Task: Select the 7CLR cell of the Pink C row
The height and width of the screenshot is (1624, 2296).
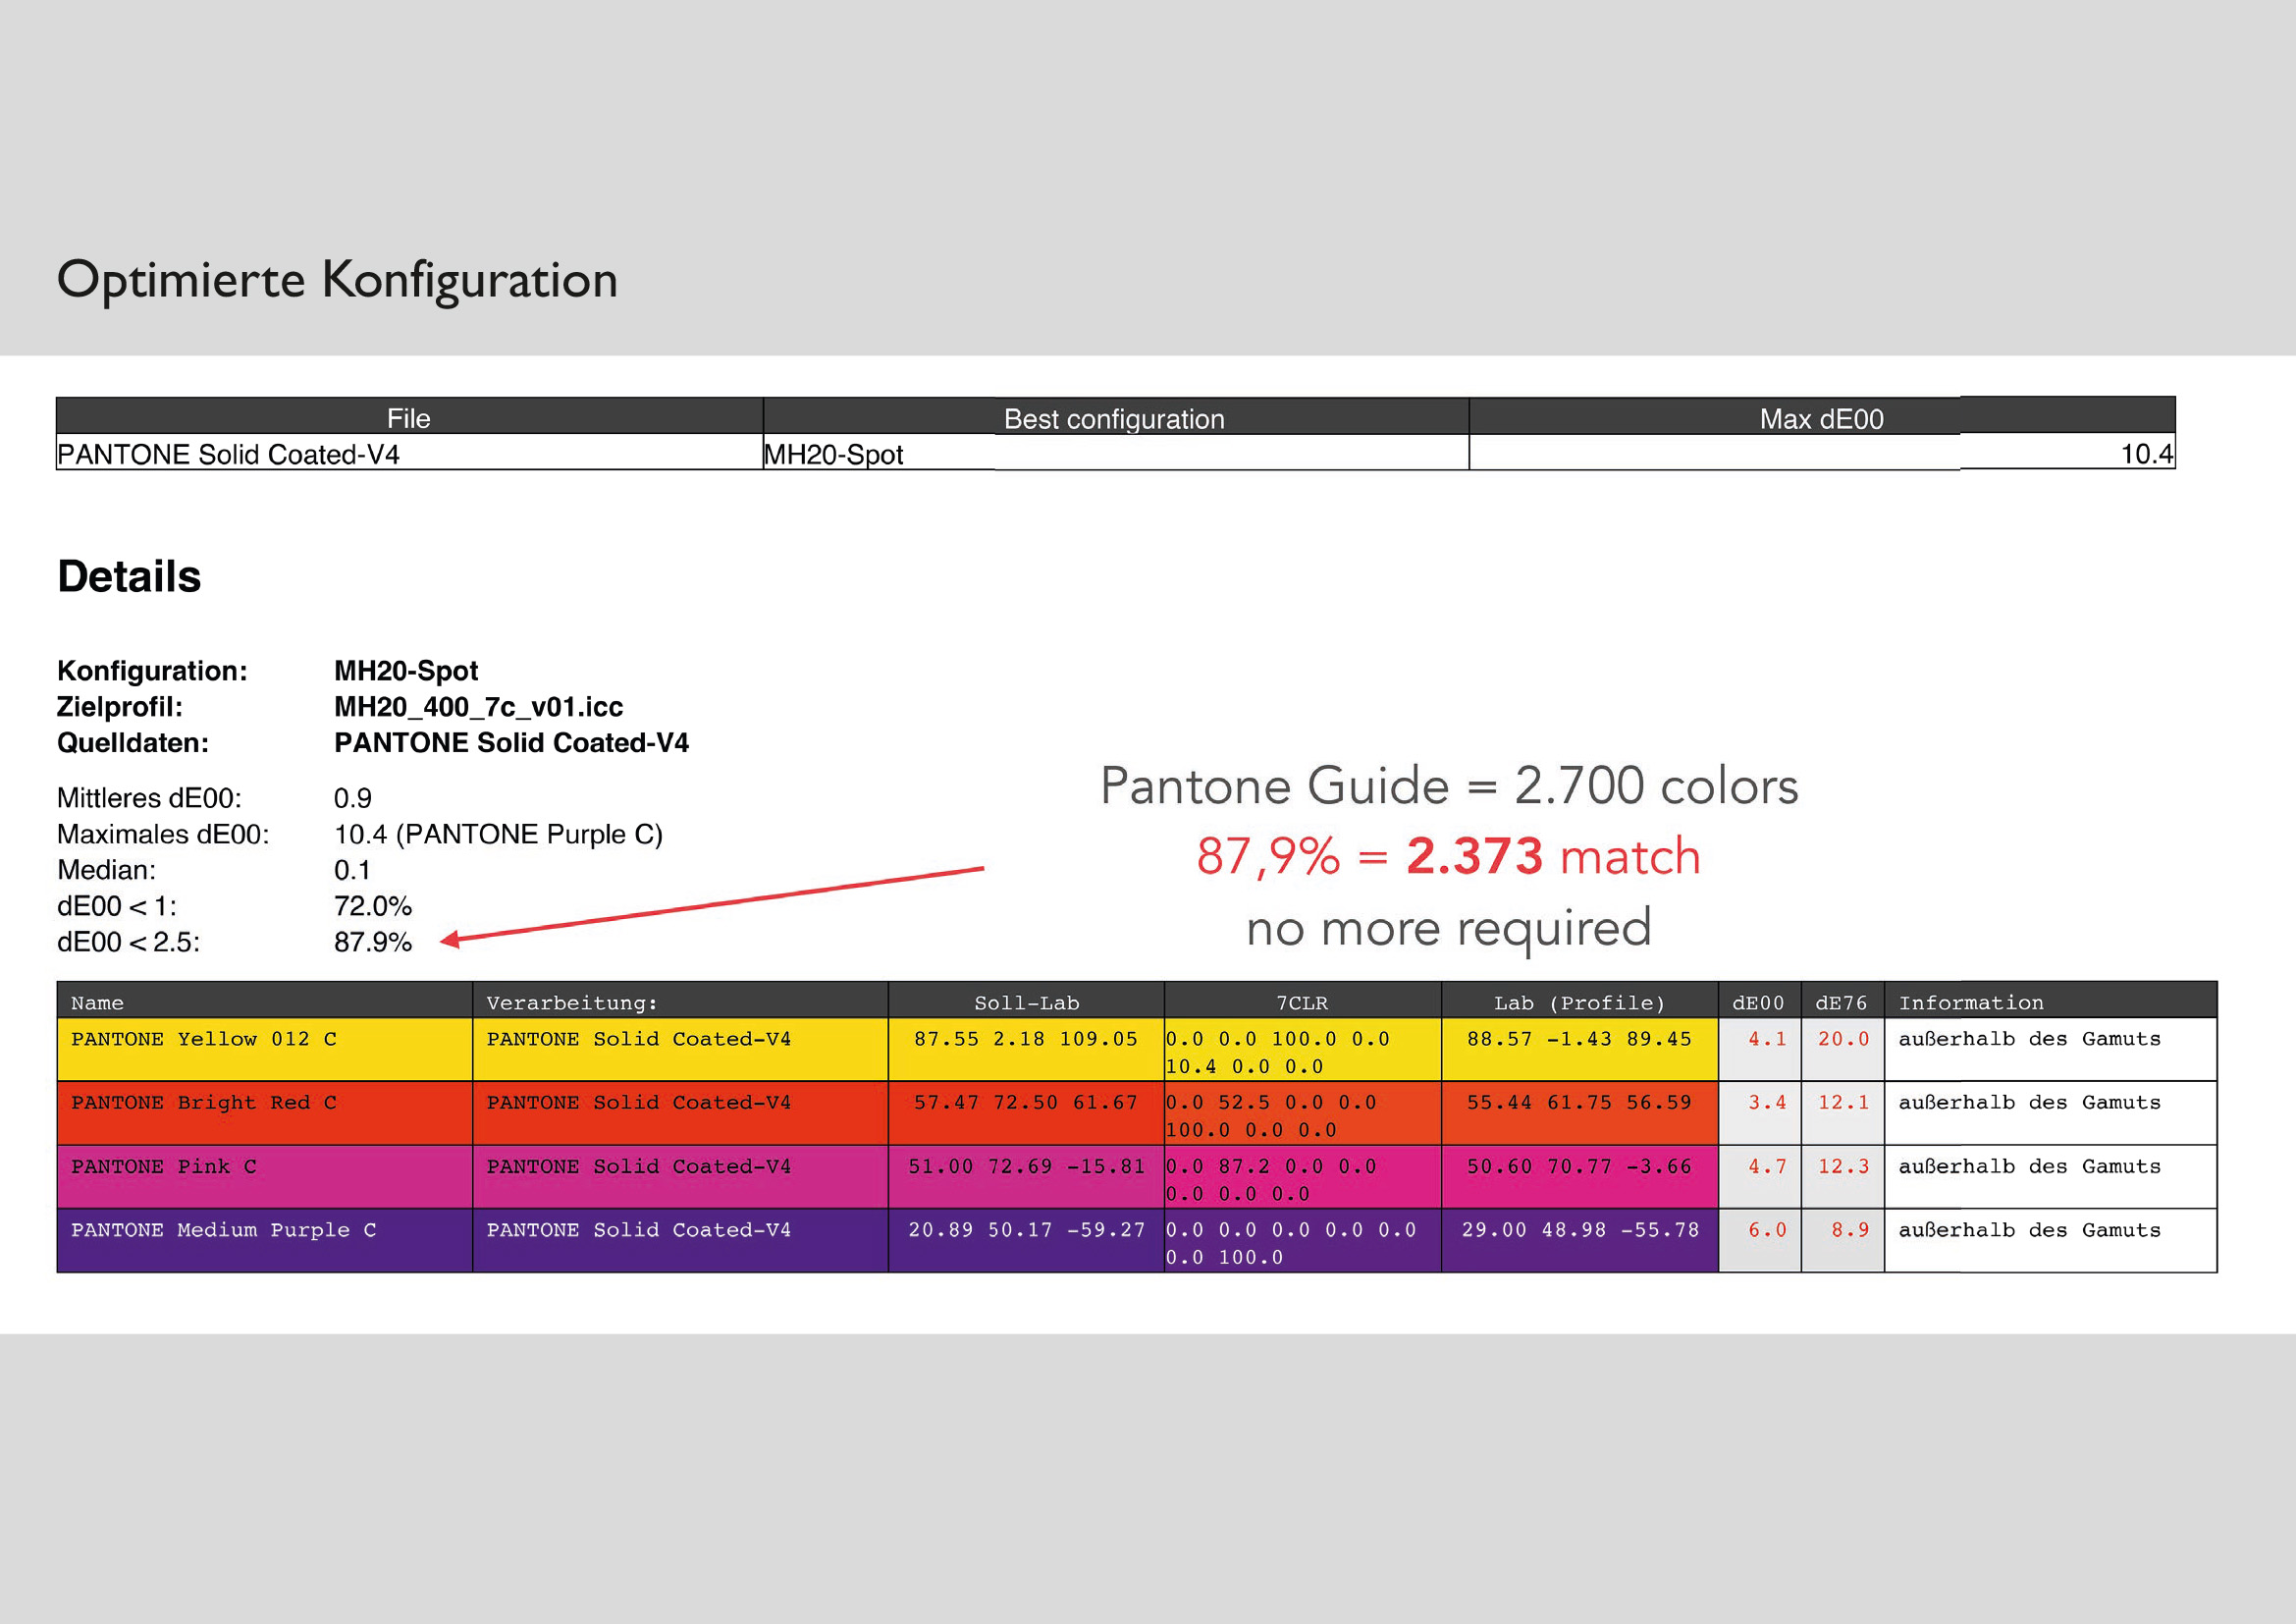Action: tap(1303, 1177)
